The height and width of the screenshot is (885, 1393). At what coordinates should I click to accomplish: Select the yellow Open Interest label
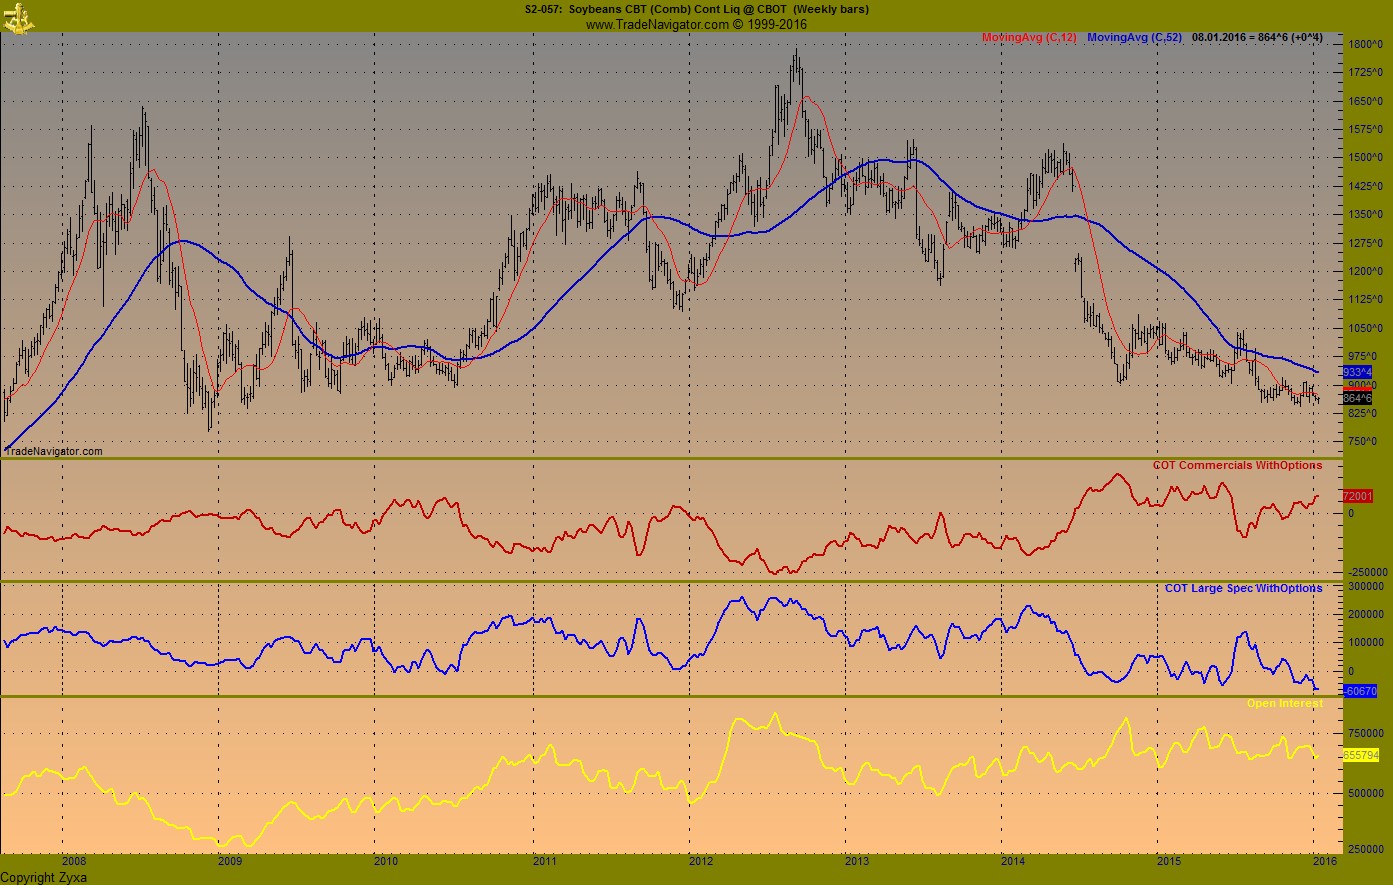pos(1284,703)
